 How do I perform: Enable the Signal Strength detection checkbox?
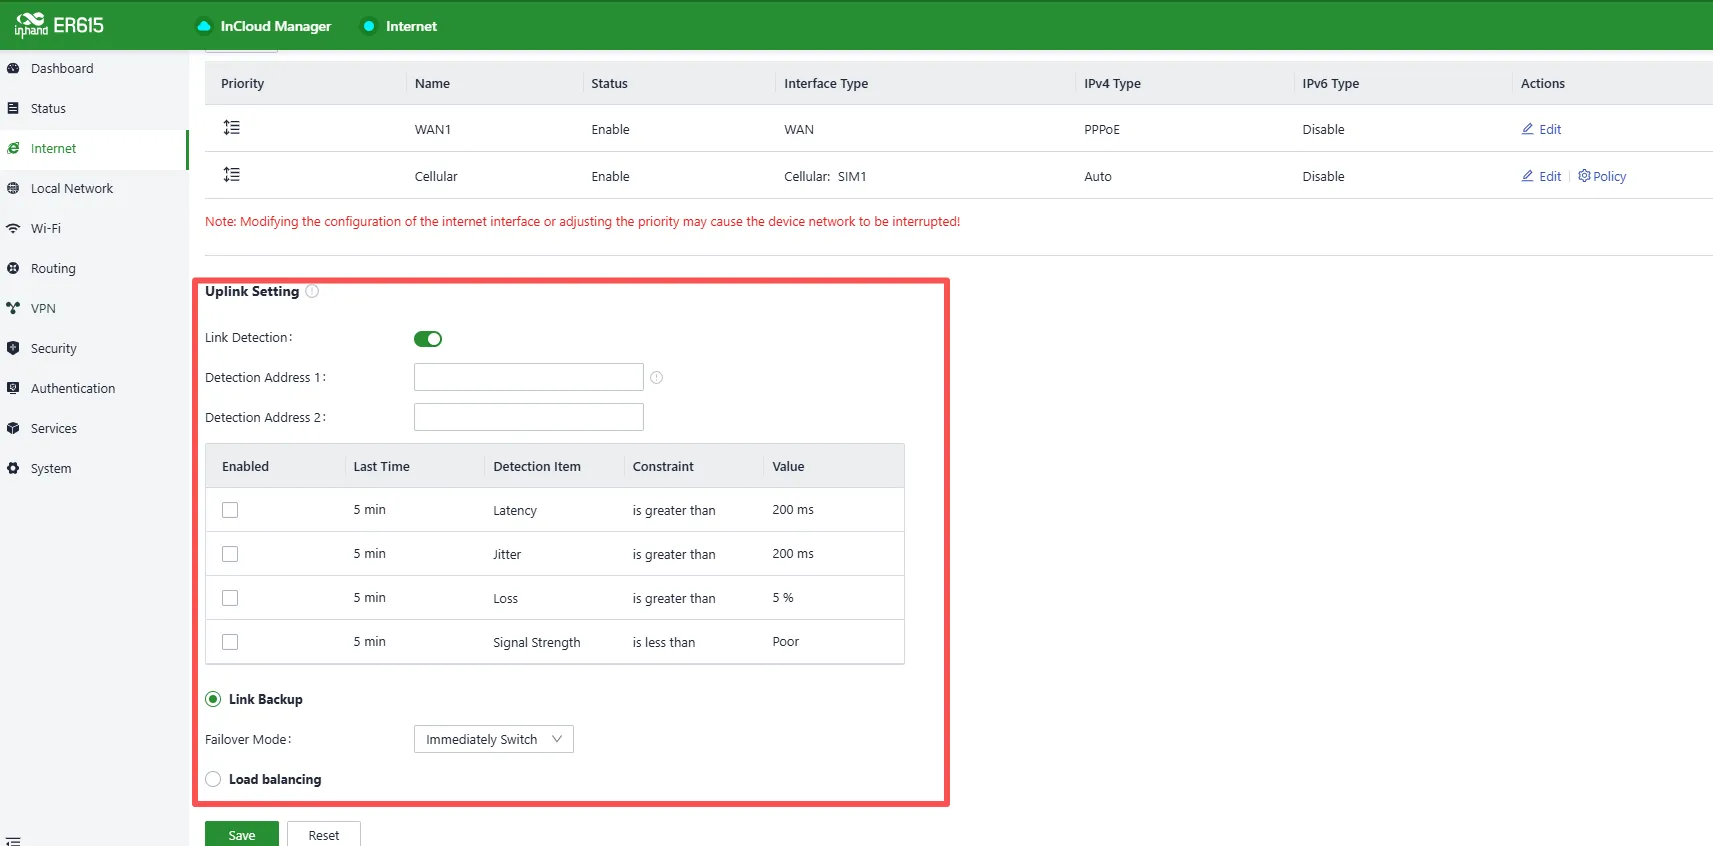(x=230, y=642)
